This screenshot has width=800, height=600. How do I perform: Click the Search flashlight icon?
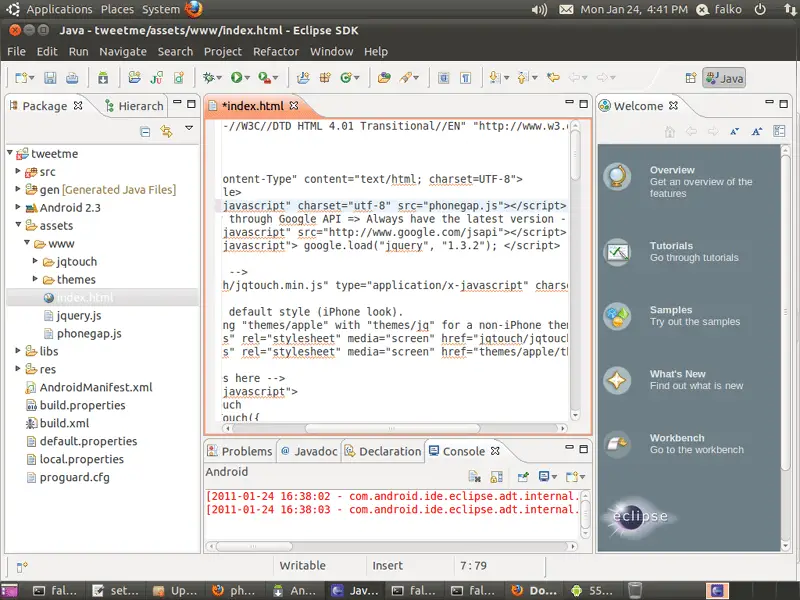coord(406,78)
